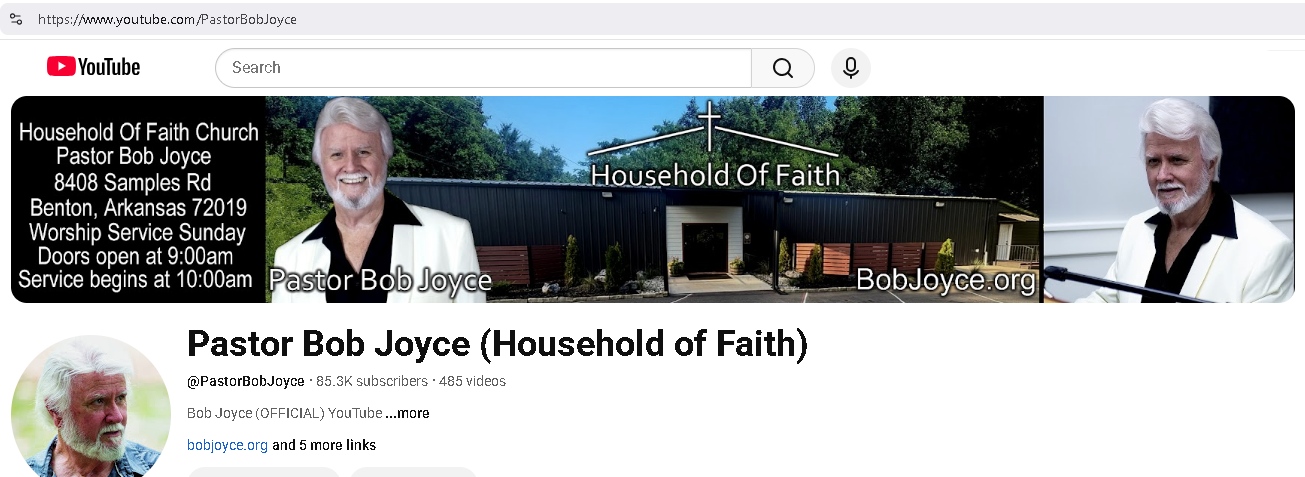Screen dimensions: 1305x477
Task: Expand the channel description with ...more
Action: tap(407, 413)
